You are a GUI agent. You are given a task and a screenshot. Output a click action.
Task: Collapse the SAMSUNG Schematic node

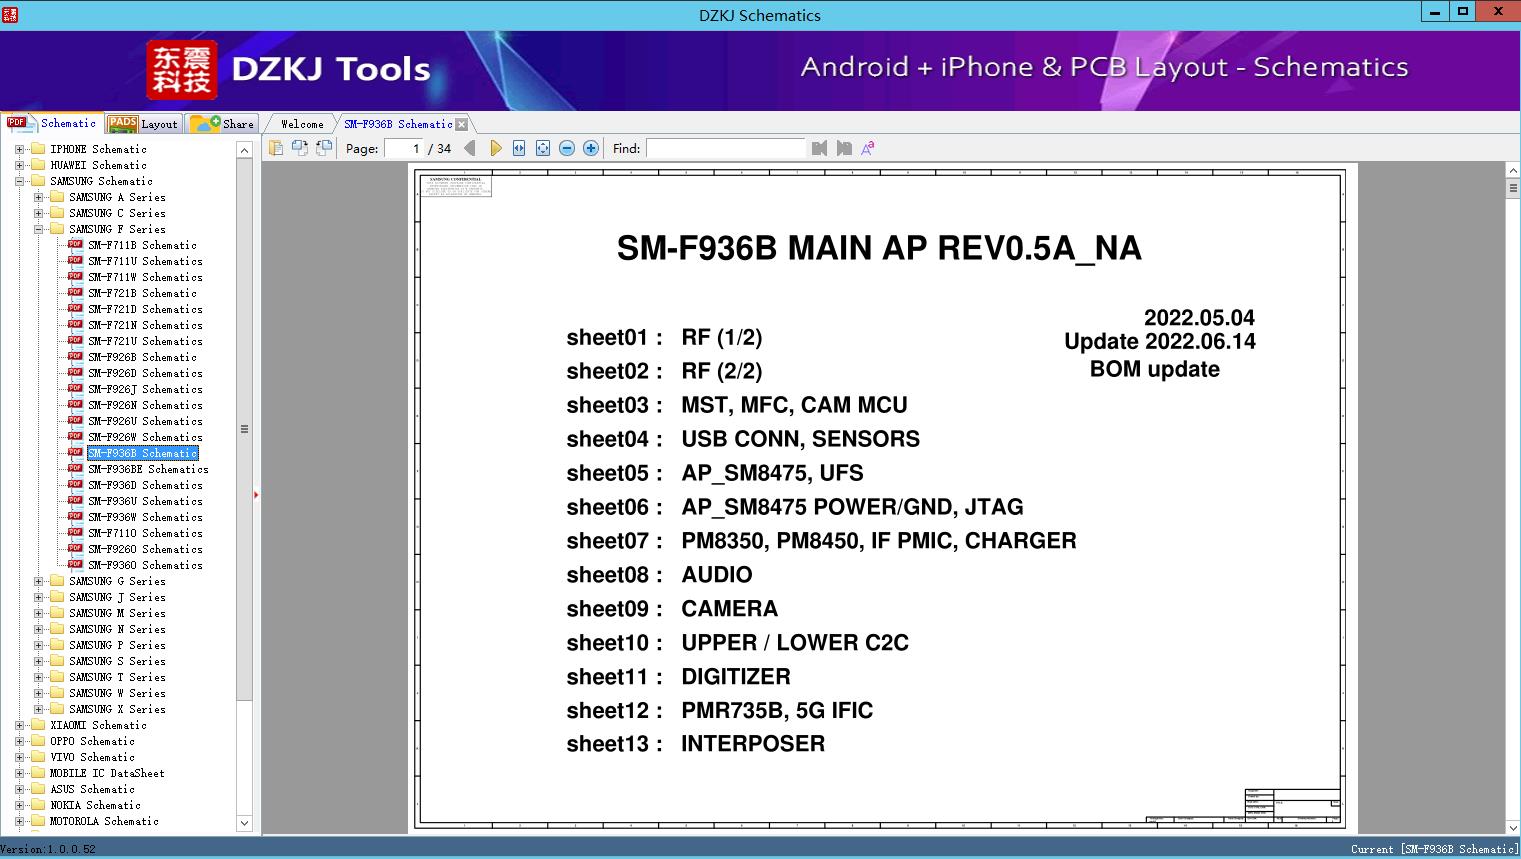[19, 181]
